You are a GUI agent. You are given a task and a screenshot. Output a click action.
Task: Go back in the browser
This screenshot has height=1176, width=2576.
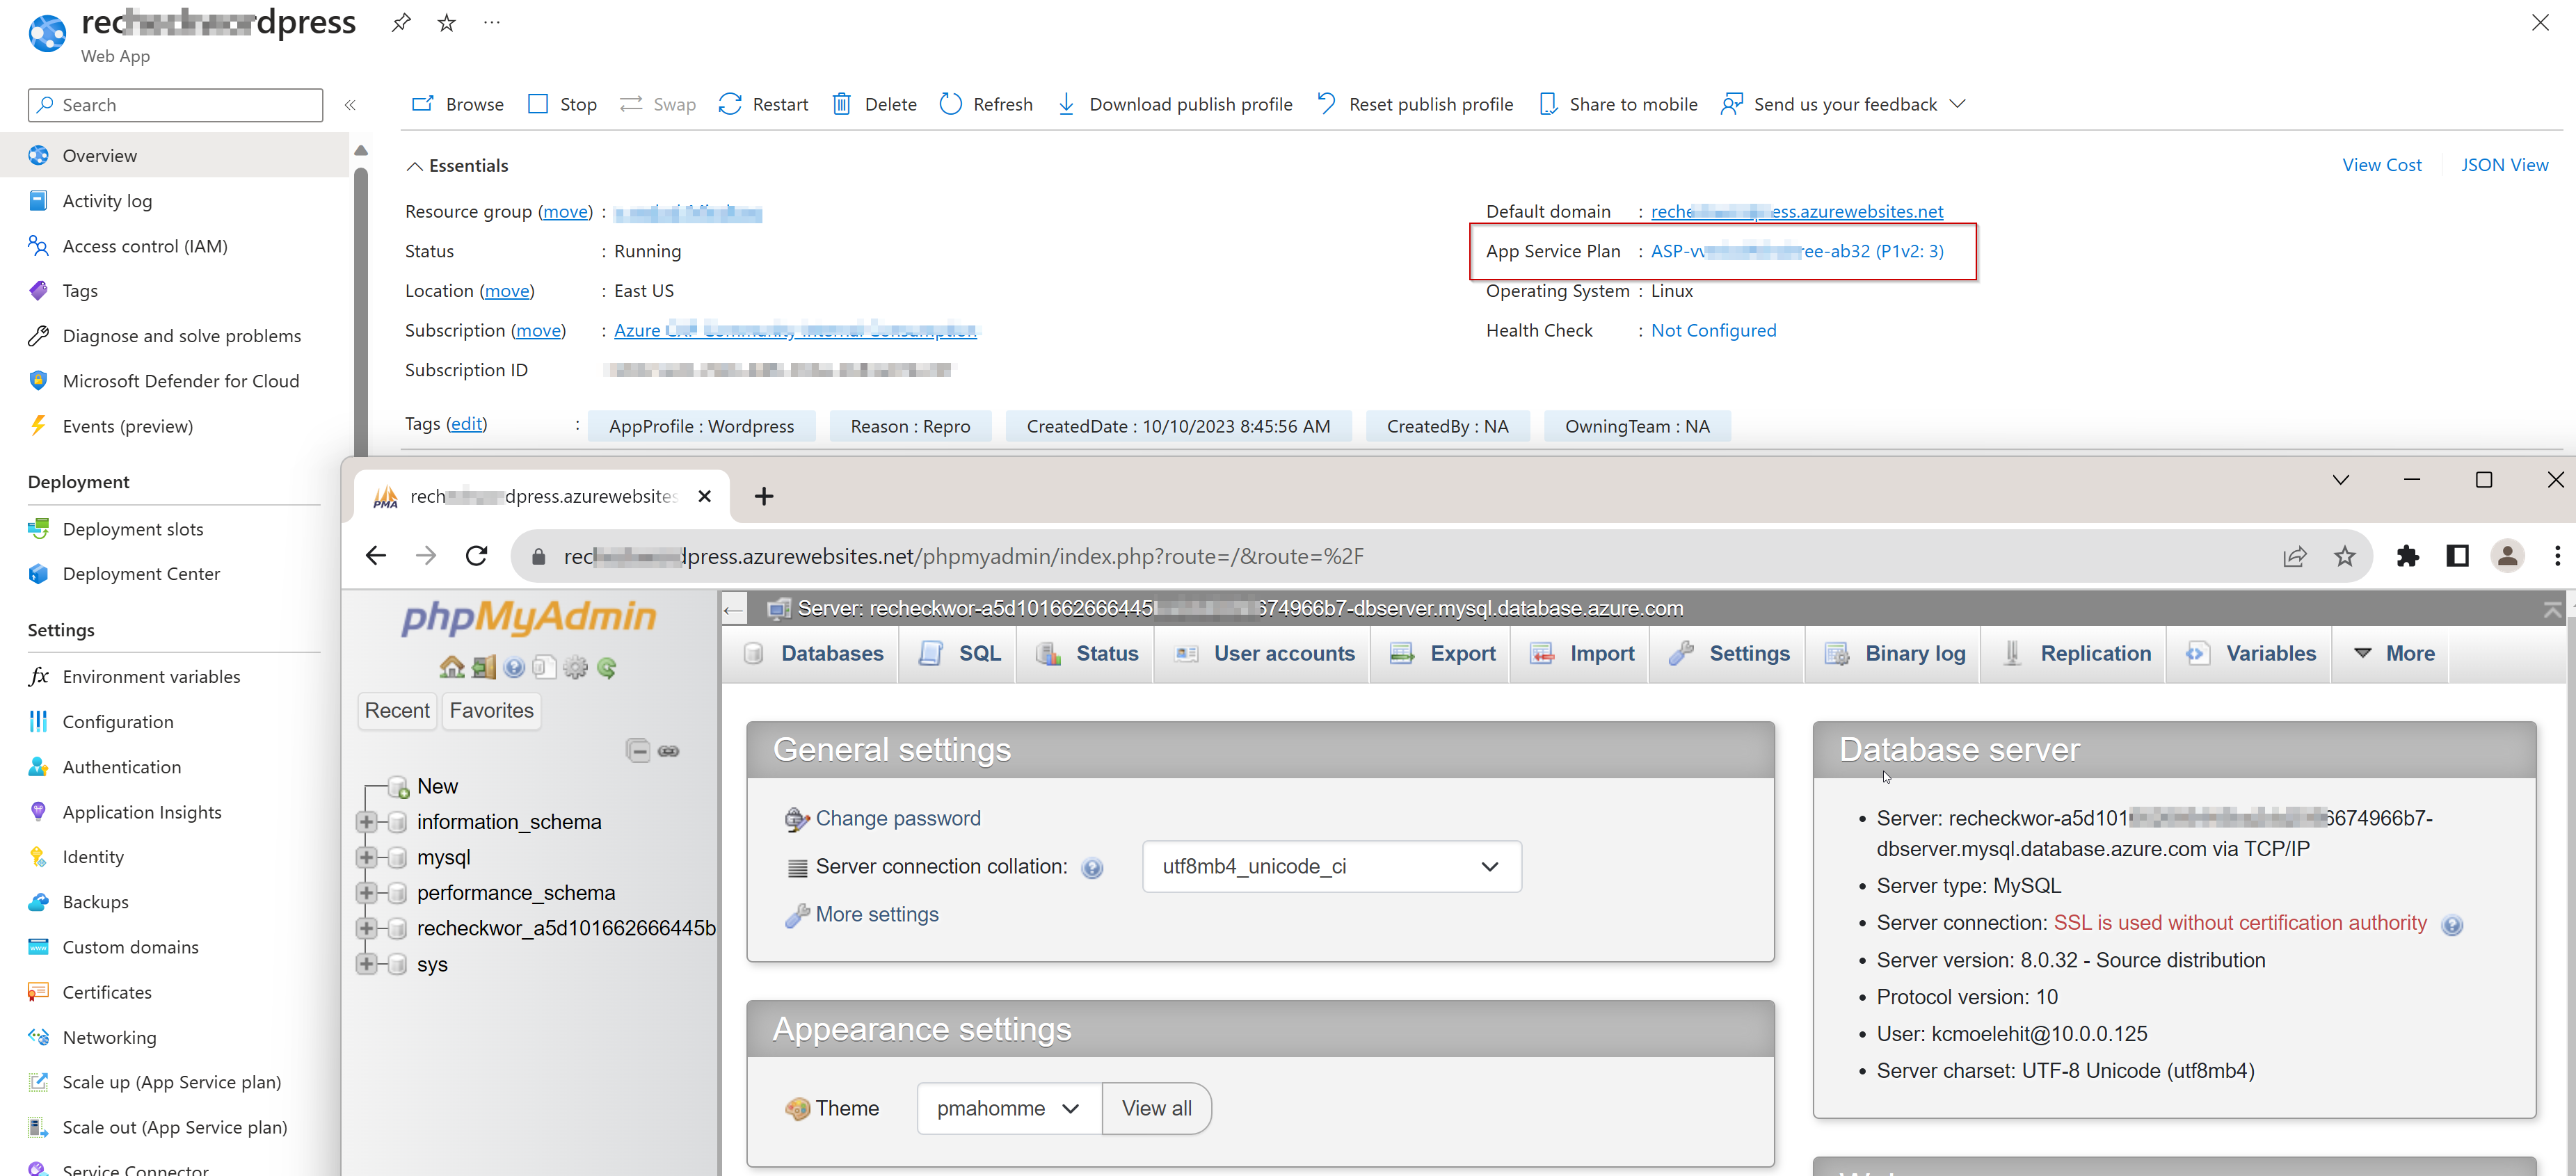pyautogui.click(x=376, y=556)
